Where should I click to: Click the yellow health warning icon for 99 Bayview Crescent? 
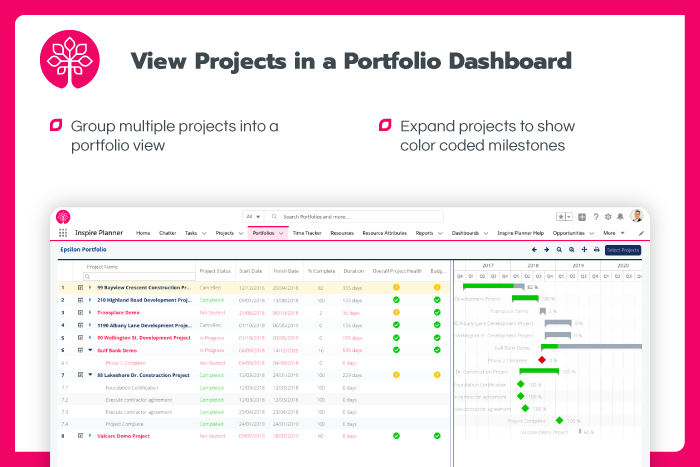396,288
